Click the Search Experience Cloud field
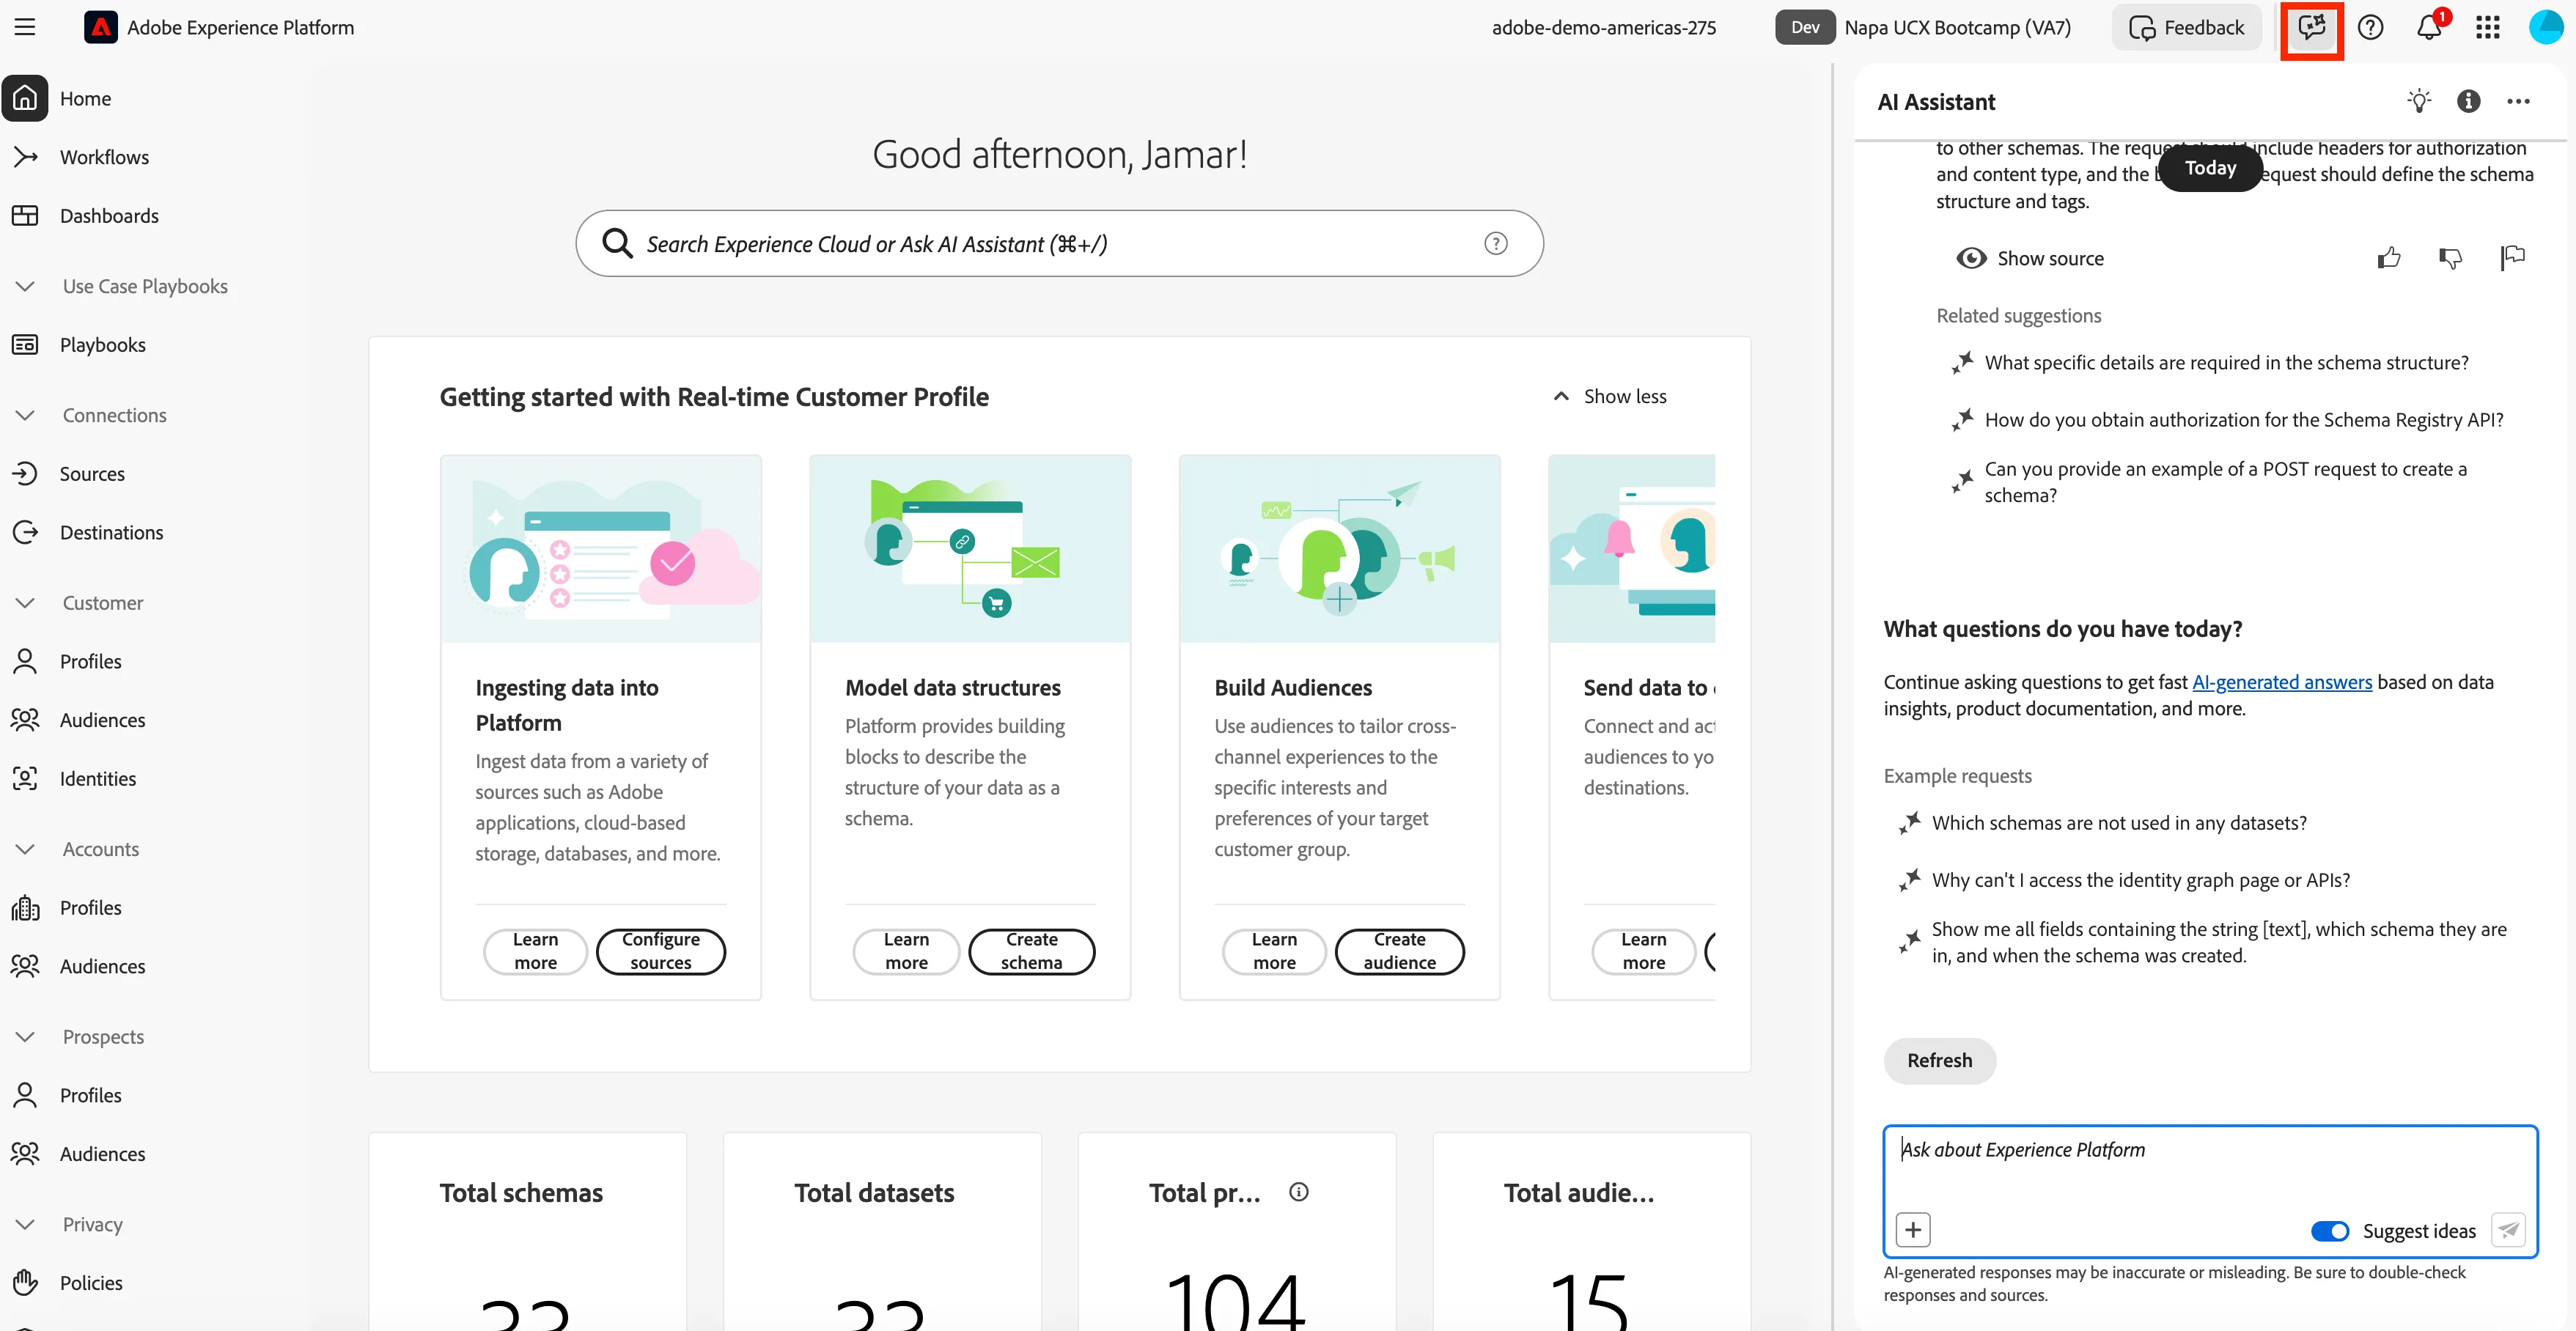Viewport: 2576px width, 1331px height. point(1059,243)
